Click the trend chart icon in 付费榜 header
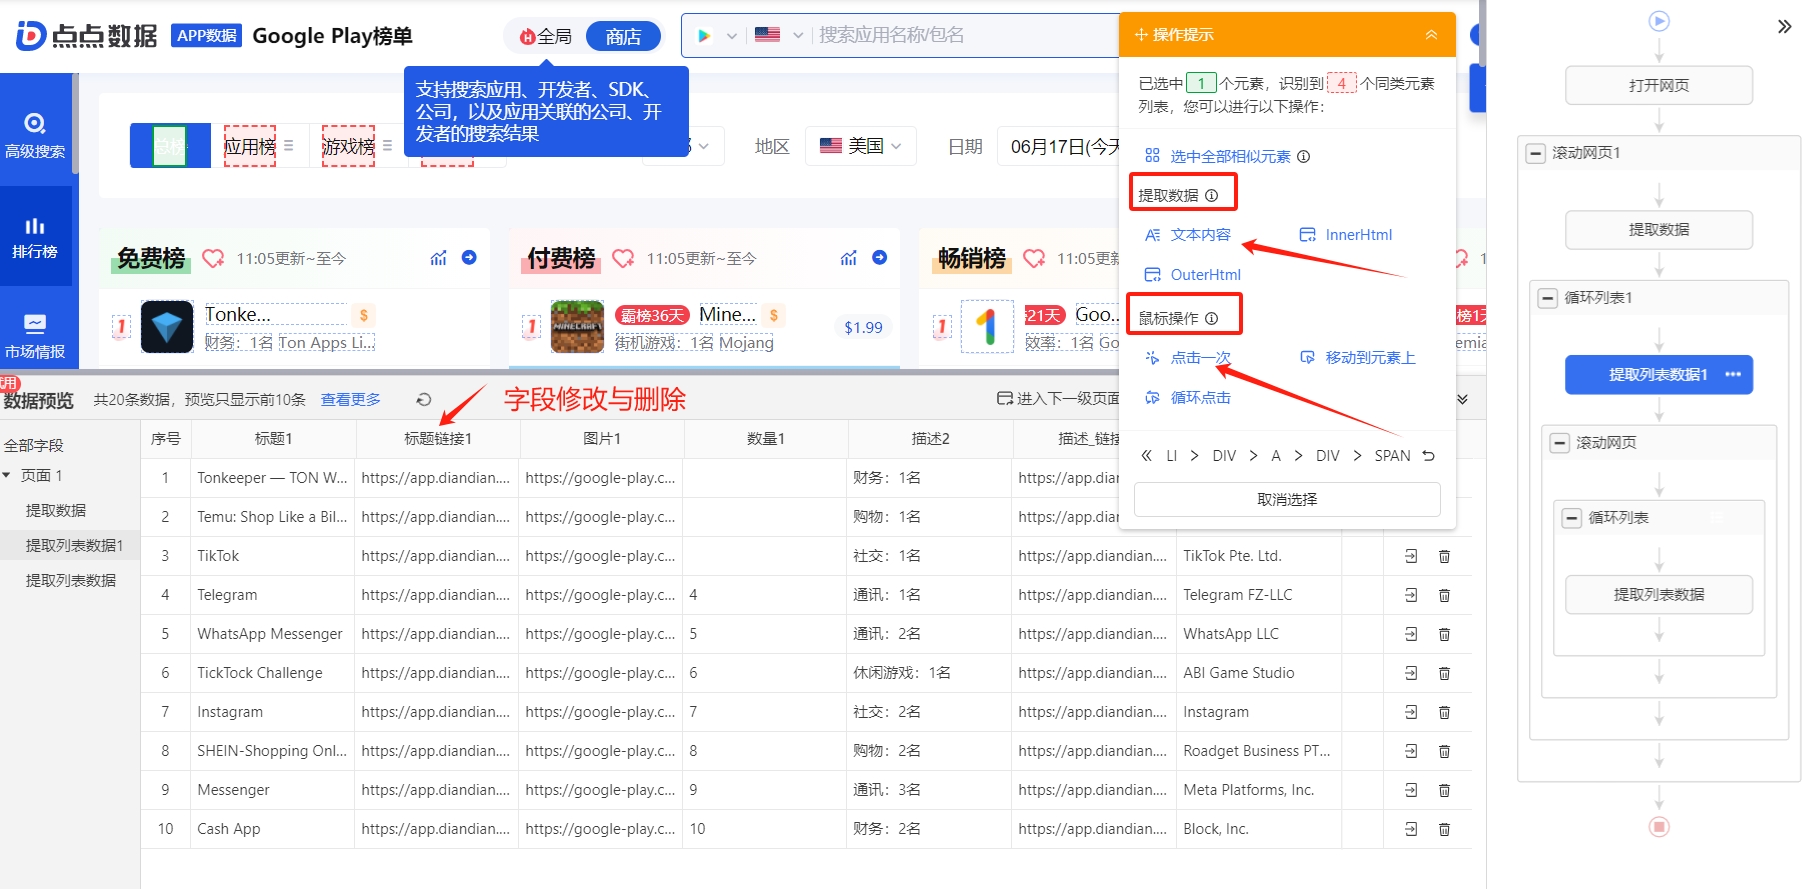Screen dimensions: 1809x889 click(x=848, y=258)
